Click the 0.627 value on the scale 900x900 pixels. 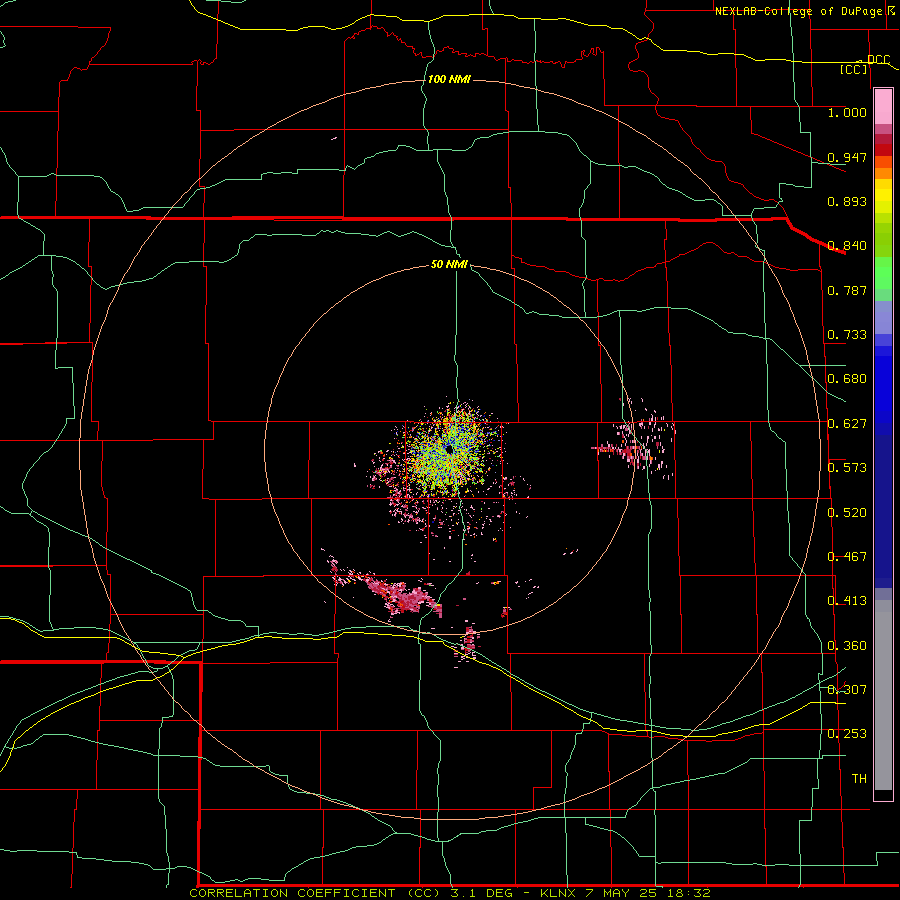point(847,424)
